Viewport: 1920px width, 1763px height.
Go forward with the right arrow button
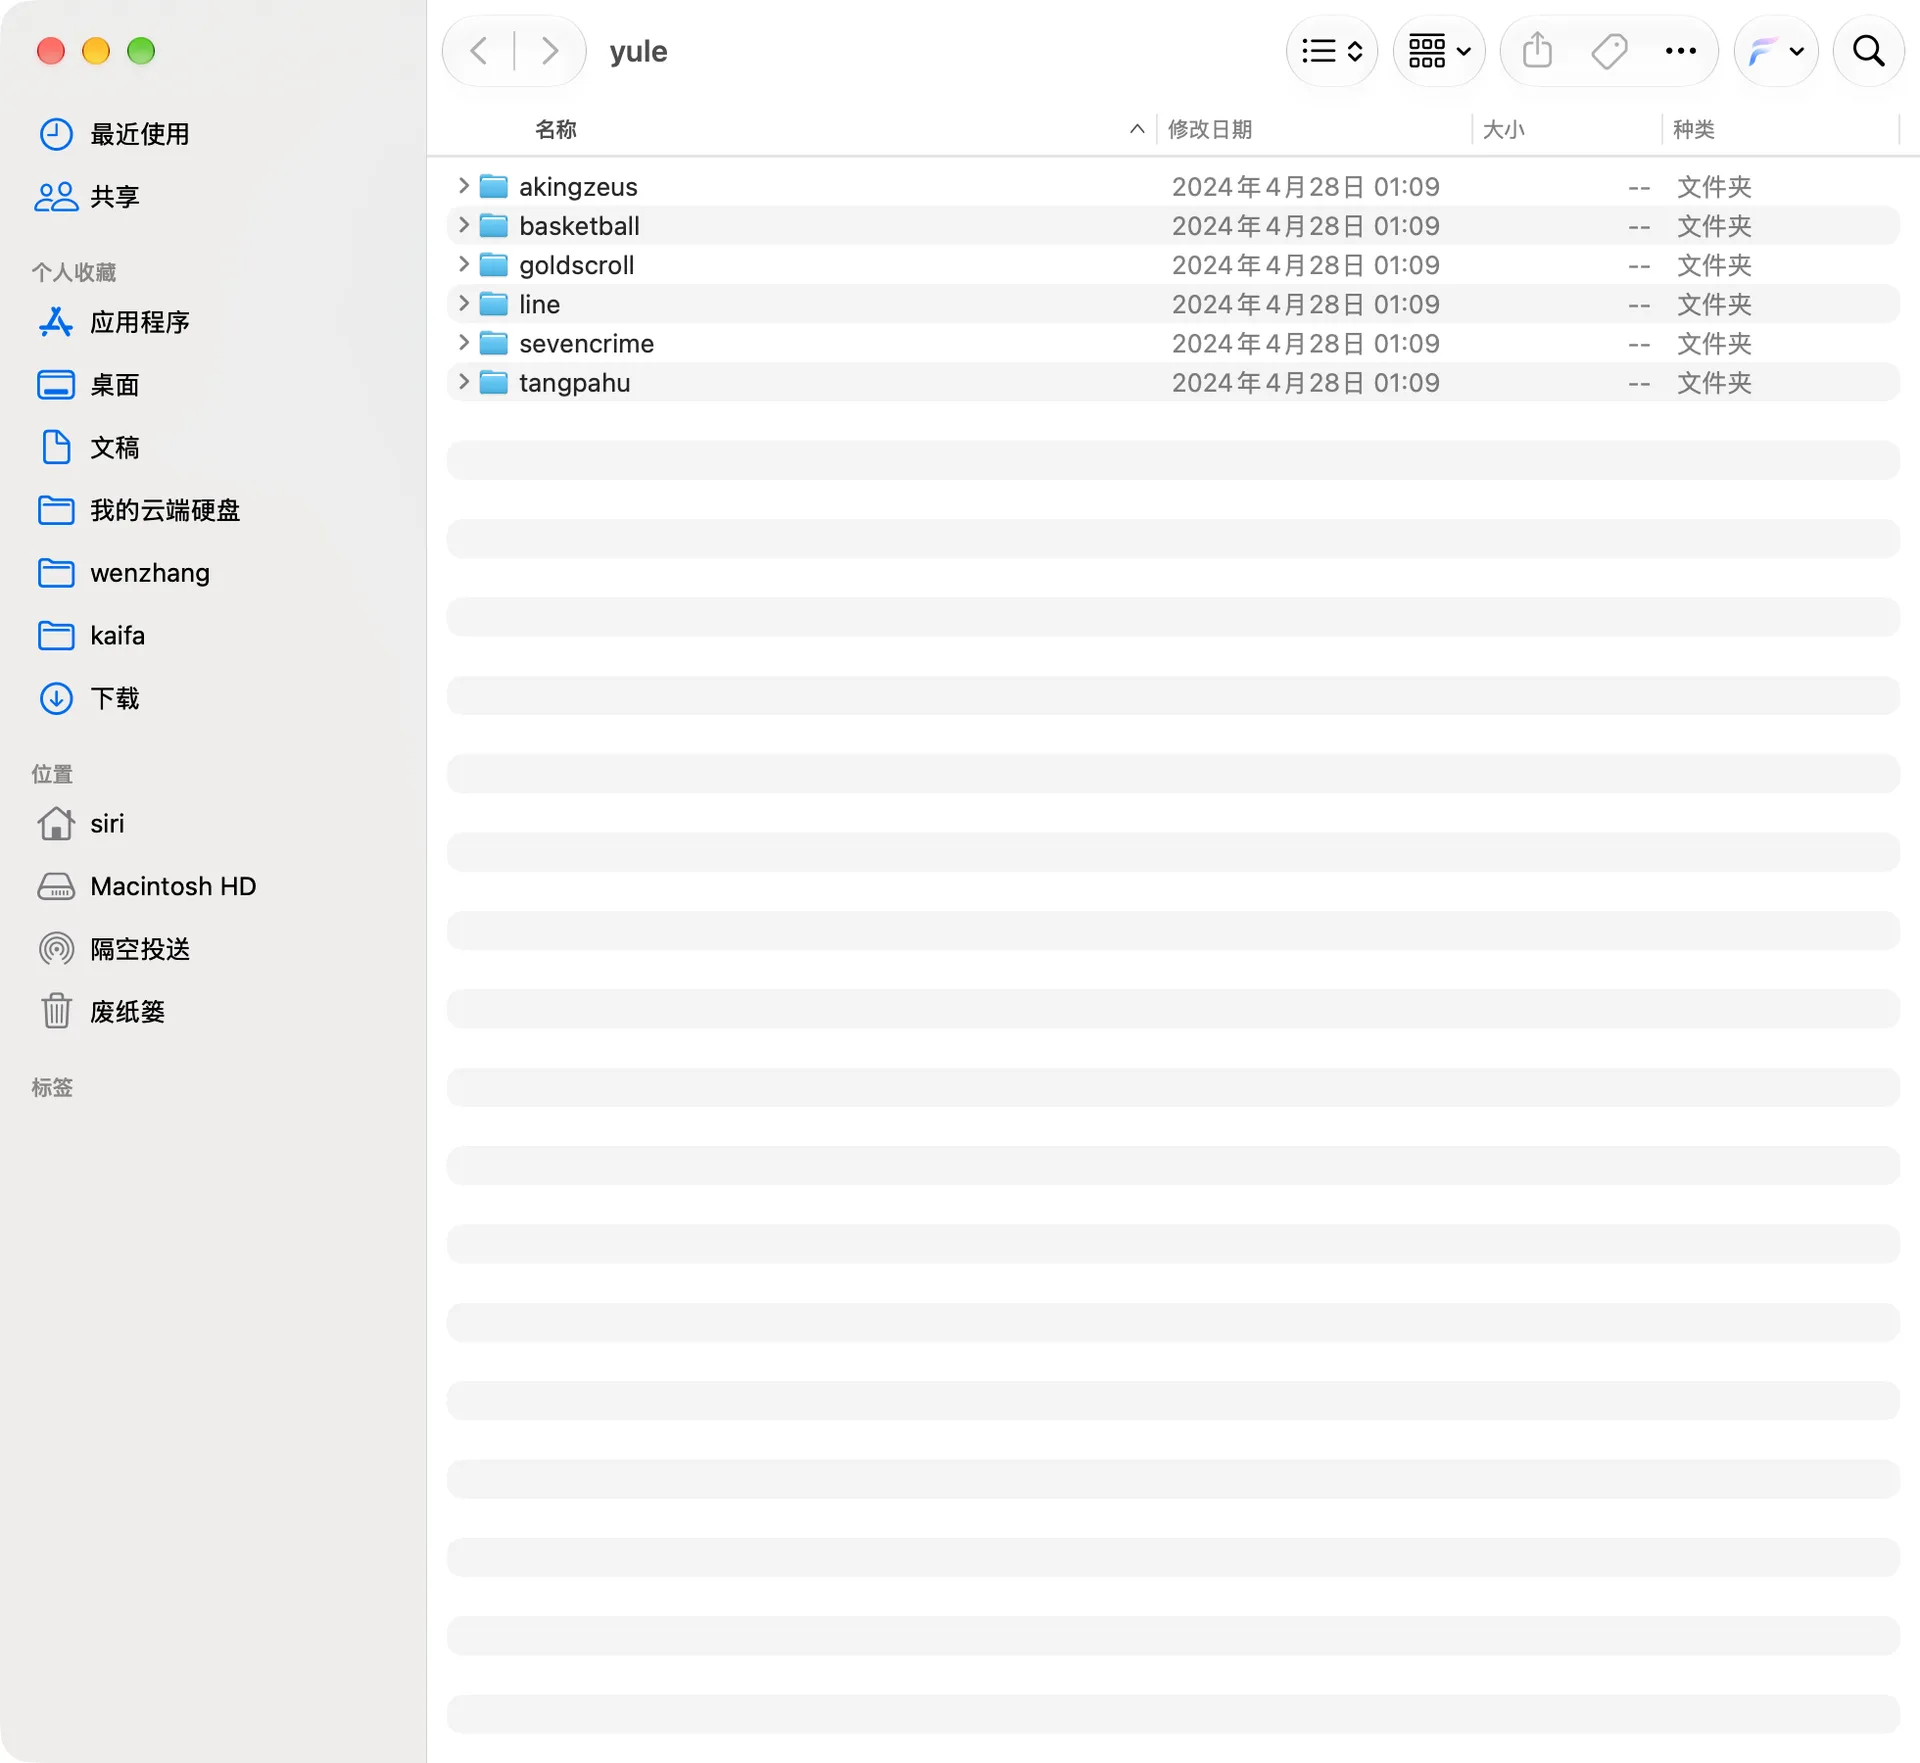(x=549, y=51)
